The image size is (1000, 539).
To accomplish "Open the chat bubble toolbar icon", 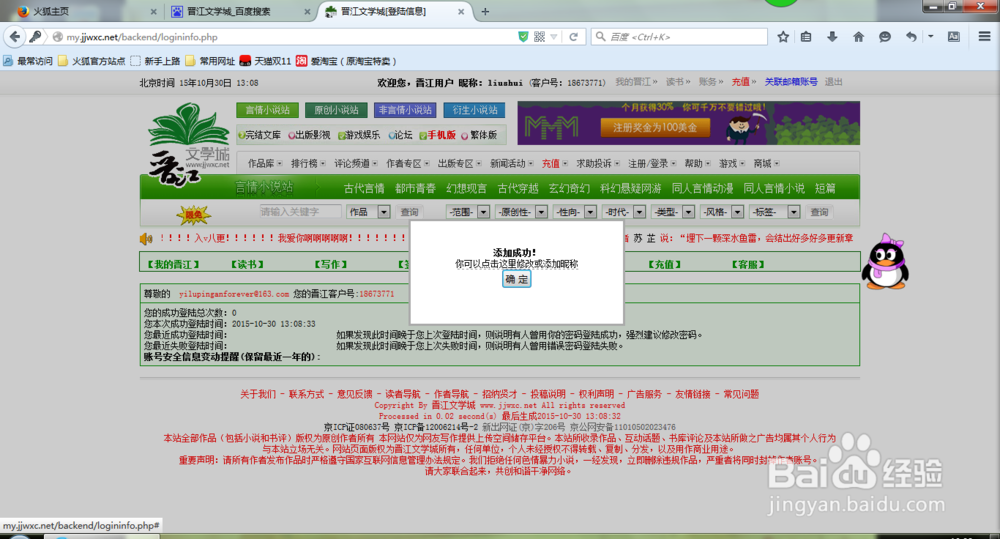I will 885,37.
